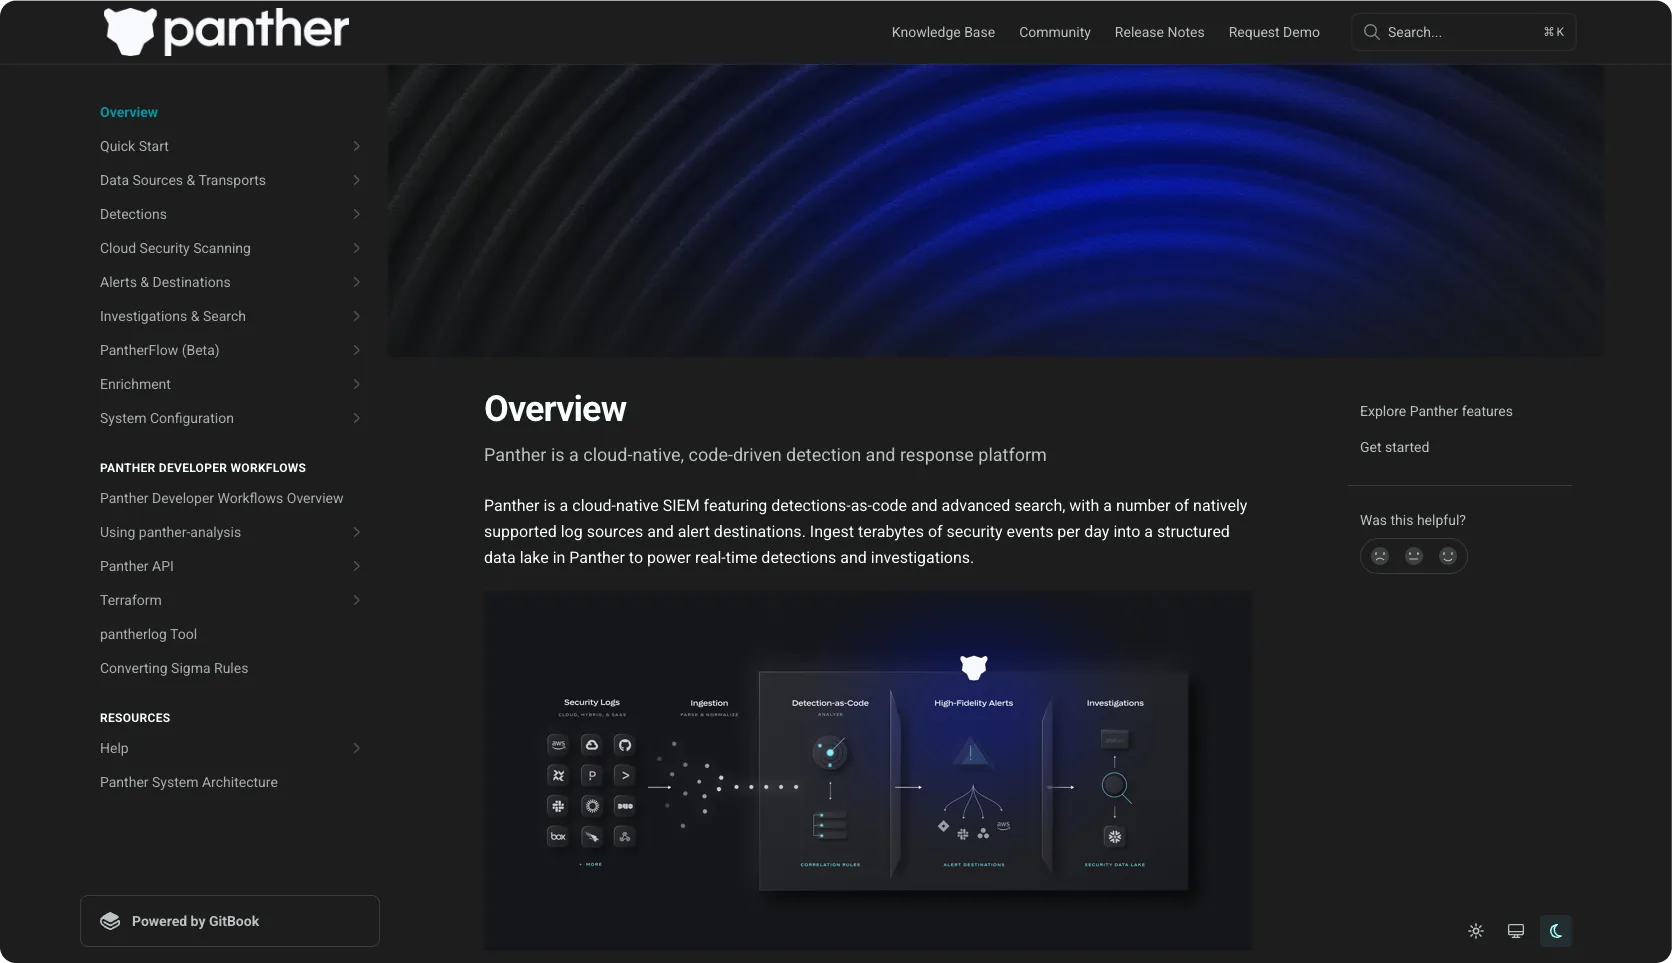
Task: Rate page with sad face icon
Action: coord(1380,556)
